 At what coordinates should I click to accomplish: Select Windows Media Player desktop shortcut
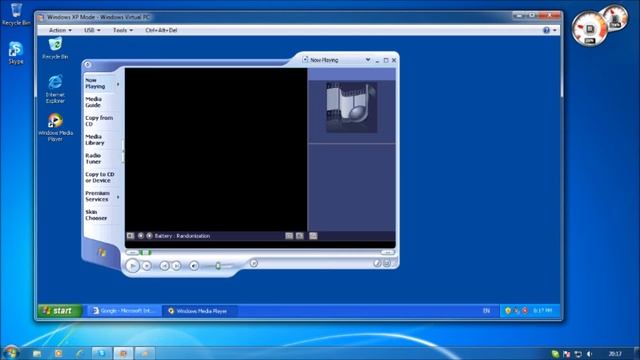tap(55, 127)
